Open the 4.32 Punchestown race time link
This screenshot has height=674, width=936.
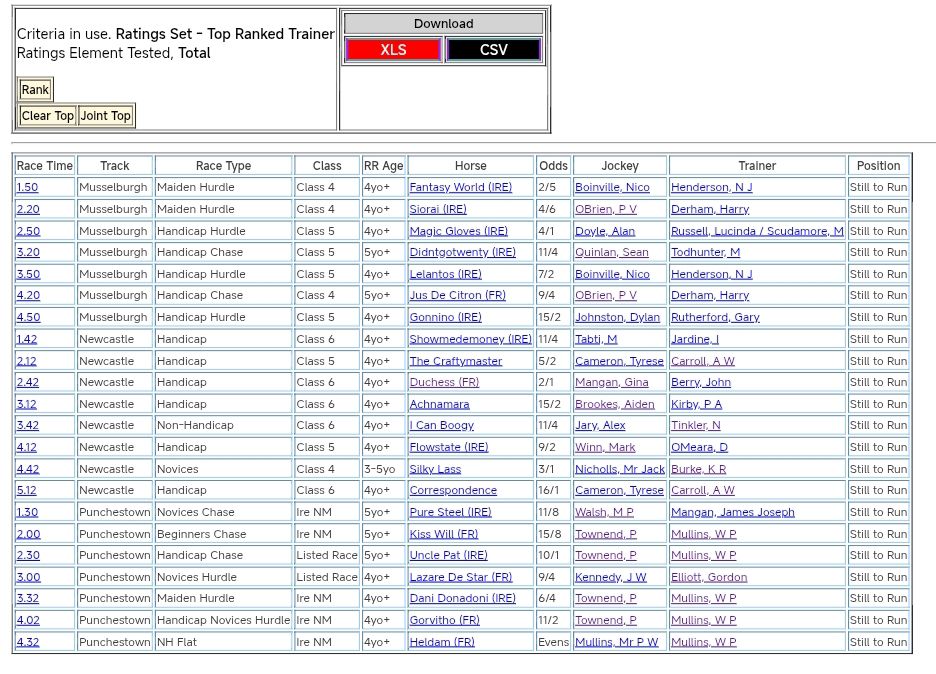pyautogui.click(x=28, y=643)
